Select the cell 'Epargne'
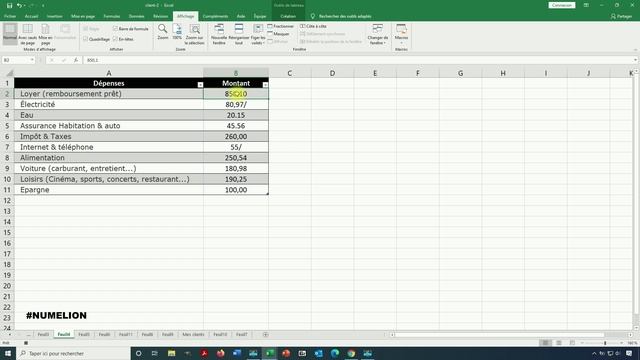The width and height of the screenshot is (640, 360). click(x=109, y=190)
